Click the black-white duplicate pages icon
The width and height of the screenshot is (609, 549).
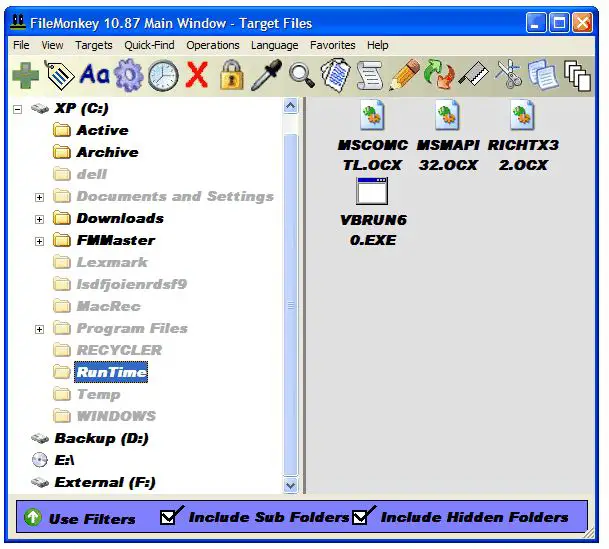pyautogui.click(x=577, y=76)
